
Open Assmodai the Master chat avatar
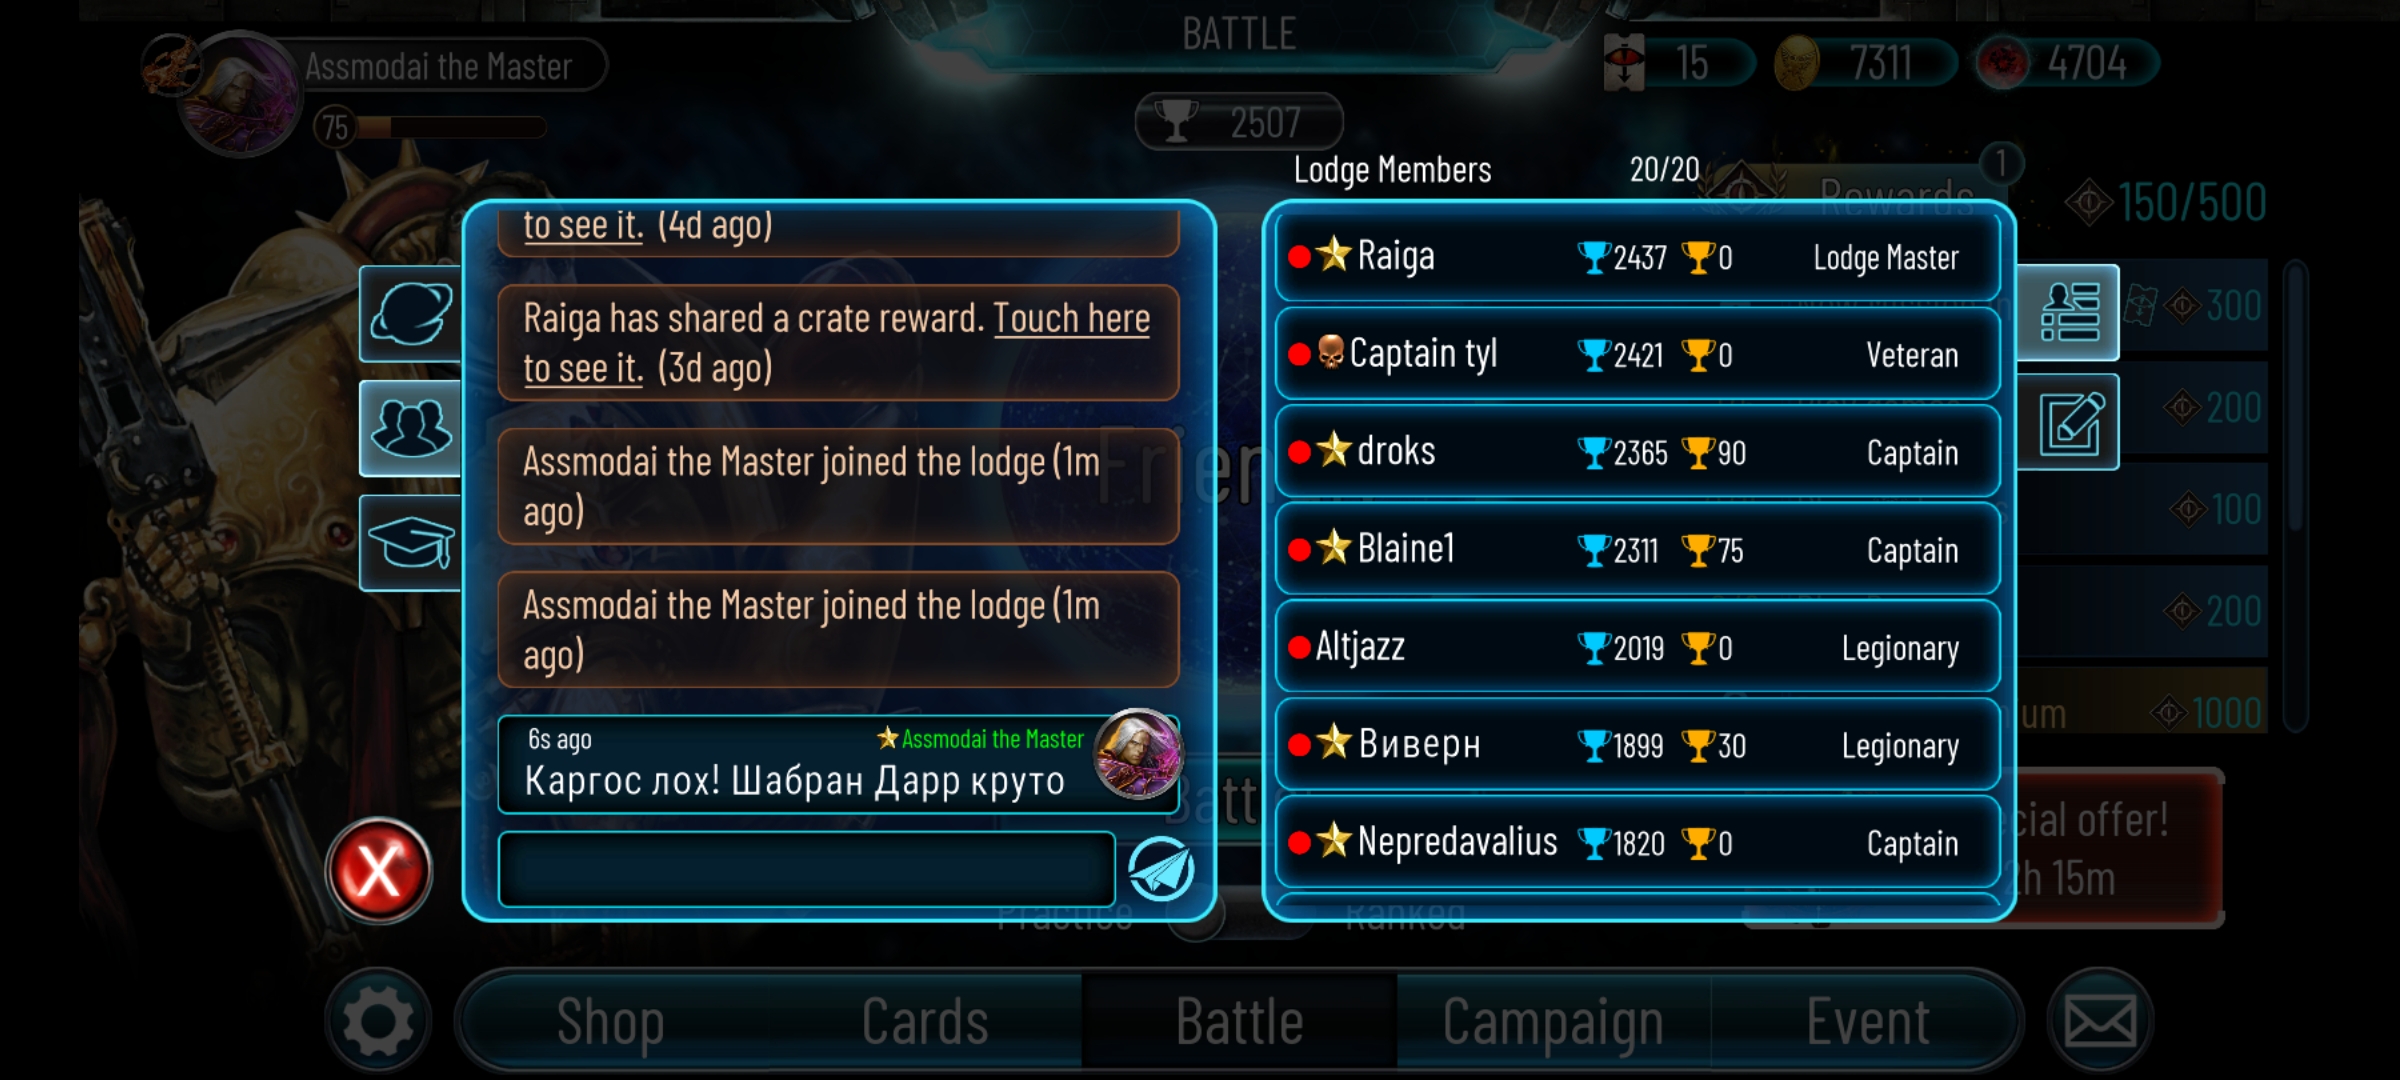[1138, 754]
